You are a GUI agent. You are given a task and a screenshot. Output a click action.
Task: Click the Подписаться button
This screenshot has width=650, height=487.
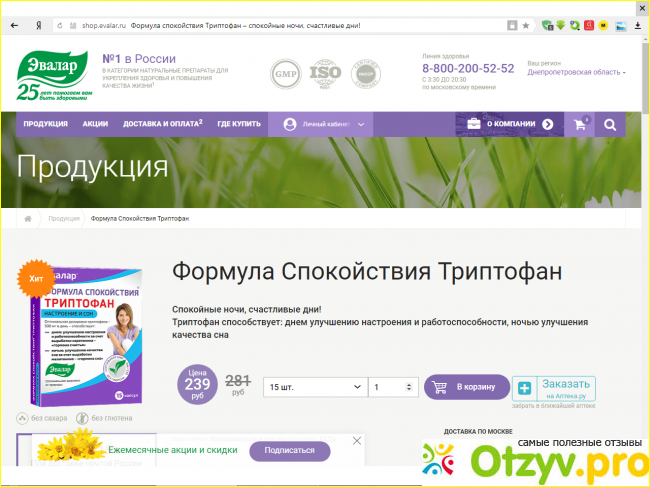coord(289,451)
